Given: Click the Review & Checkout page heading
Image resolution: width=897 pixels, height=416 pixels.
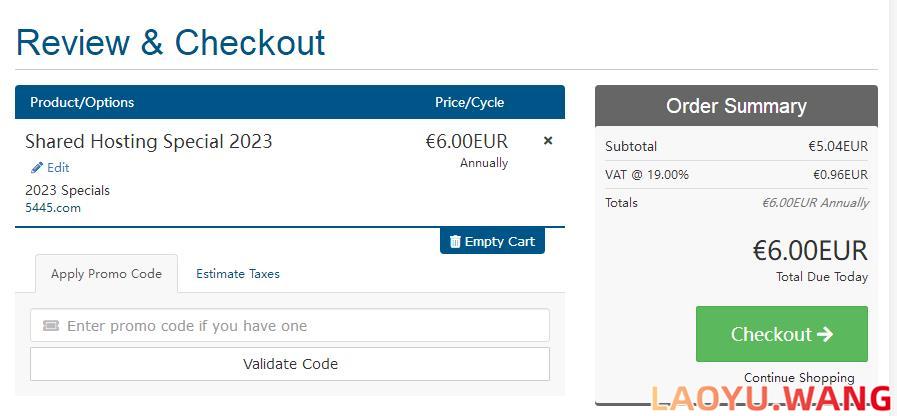Looking at the screenshot, I should 170,42.
